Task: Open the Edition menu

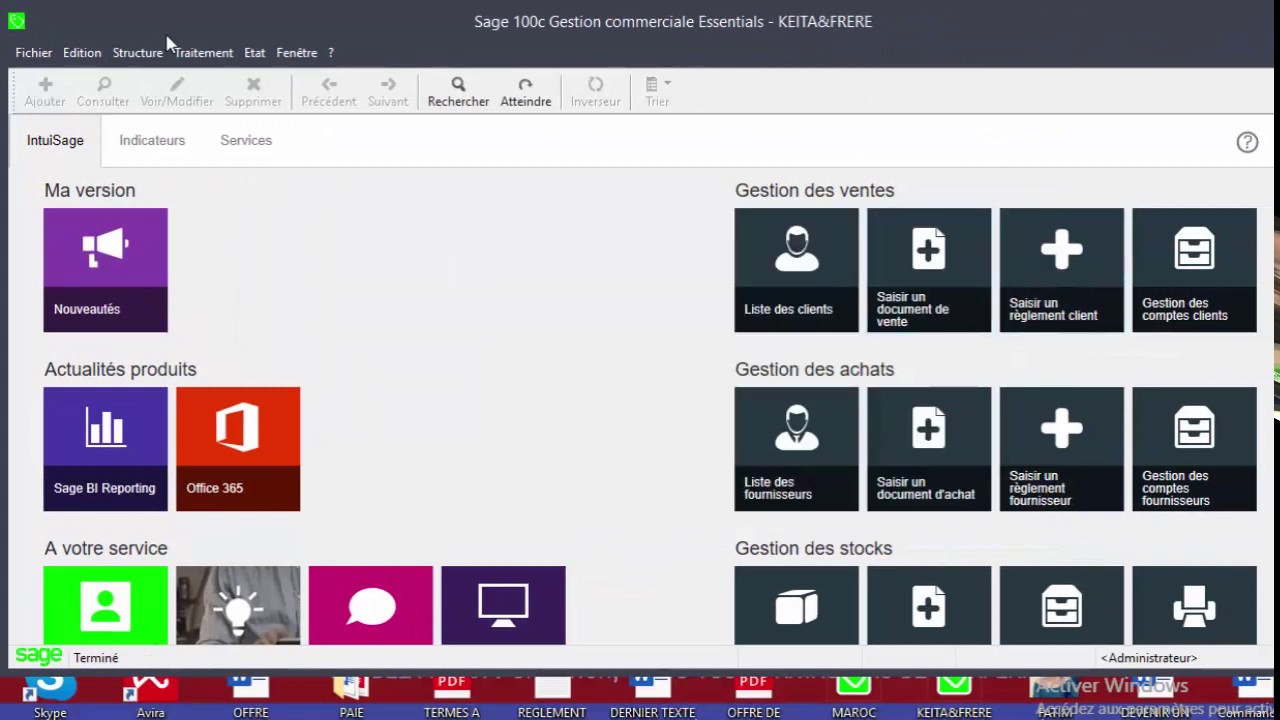Action: (82, 53)
